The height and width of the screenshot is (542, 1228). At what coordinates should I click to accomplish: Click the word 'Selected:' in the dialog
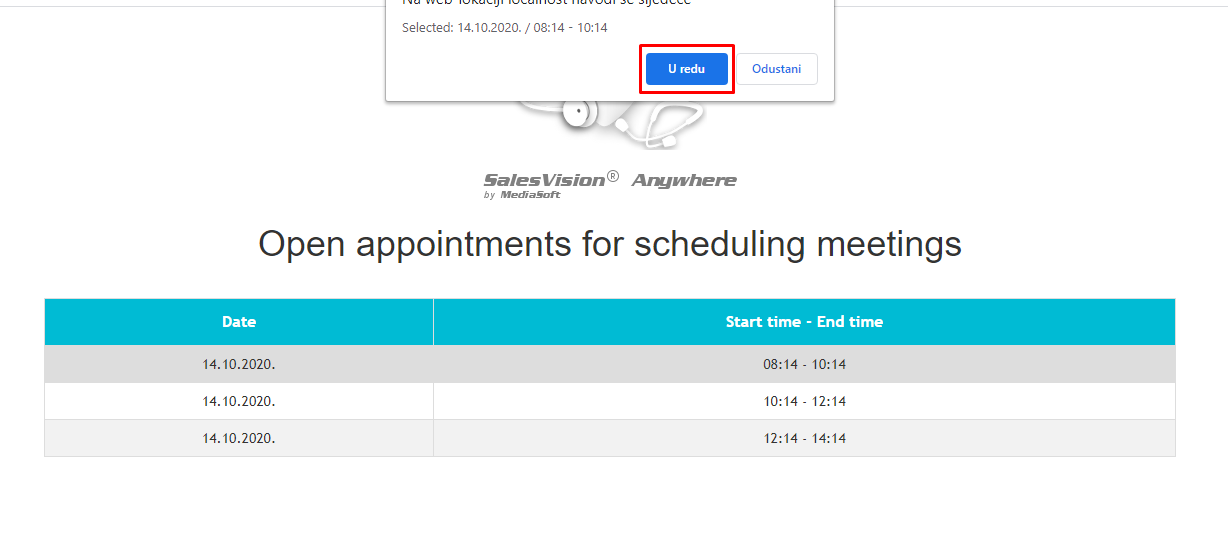pyautogui.click(x=427, y=28)
